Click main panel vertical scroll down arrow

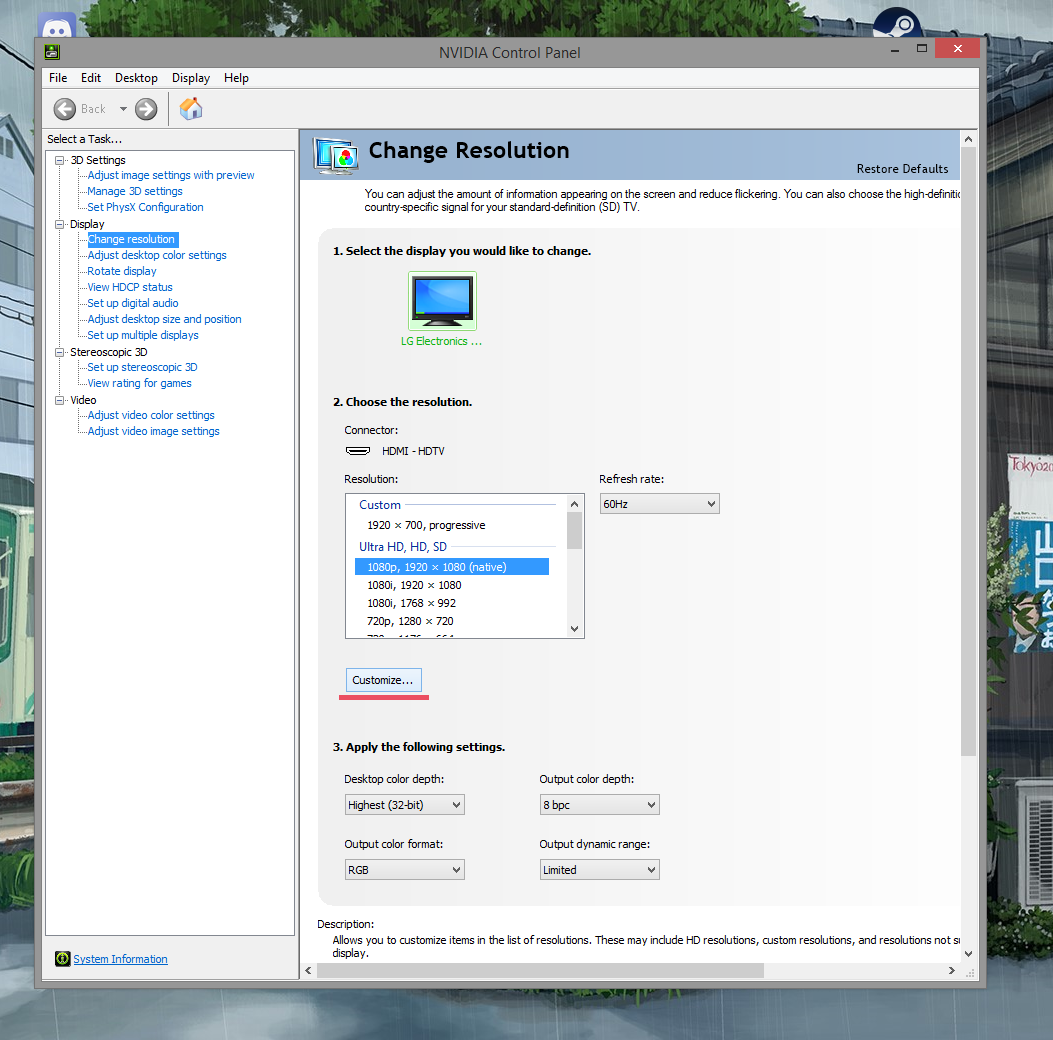point(968,953)
